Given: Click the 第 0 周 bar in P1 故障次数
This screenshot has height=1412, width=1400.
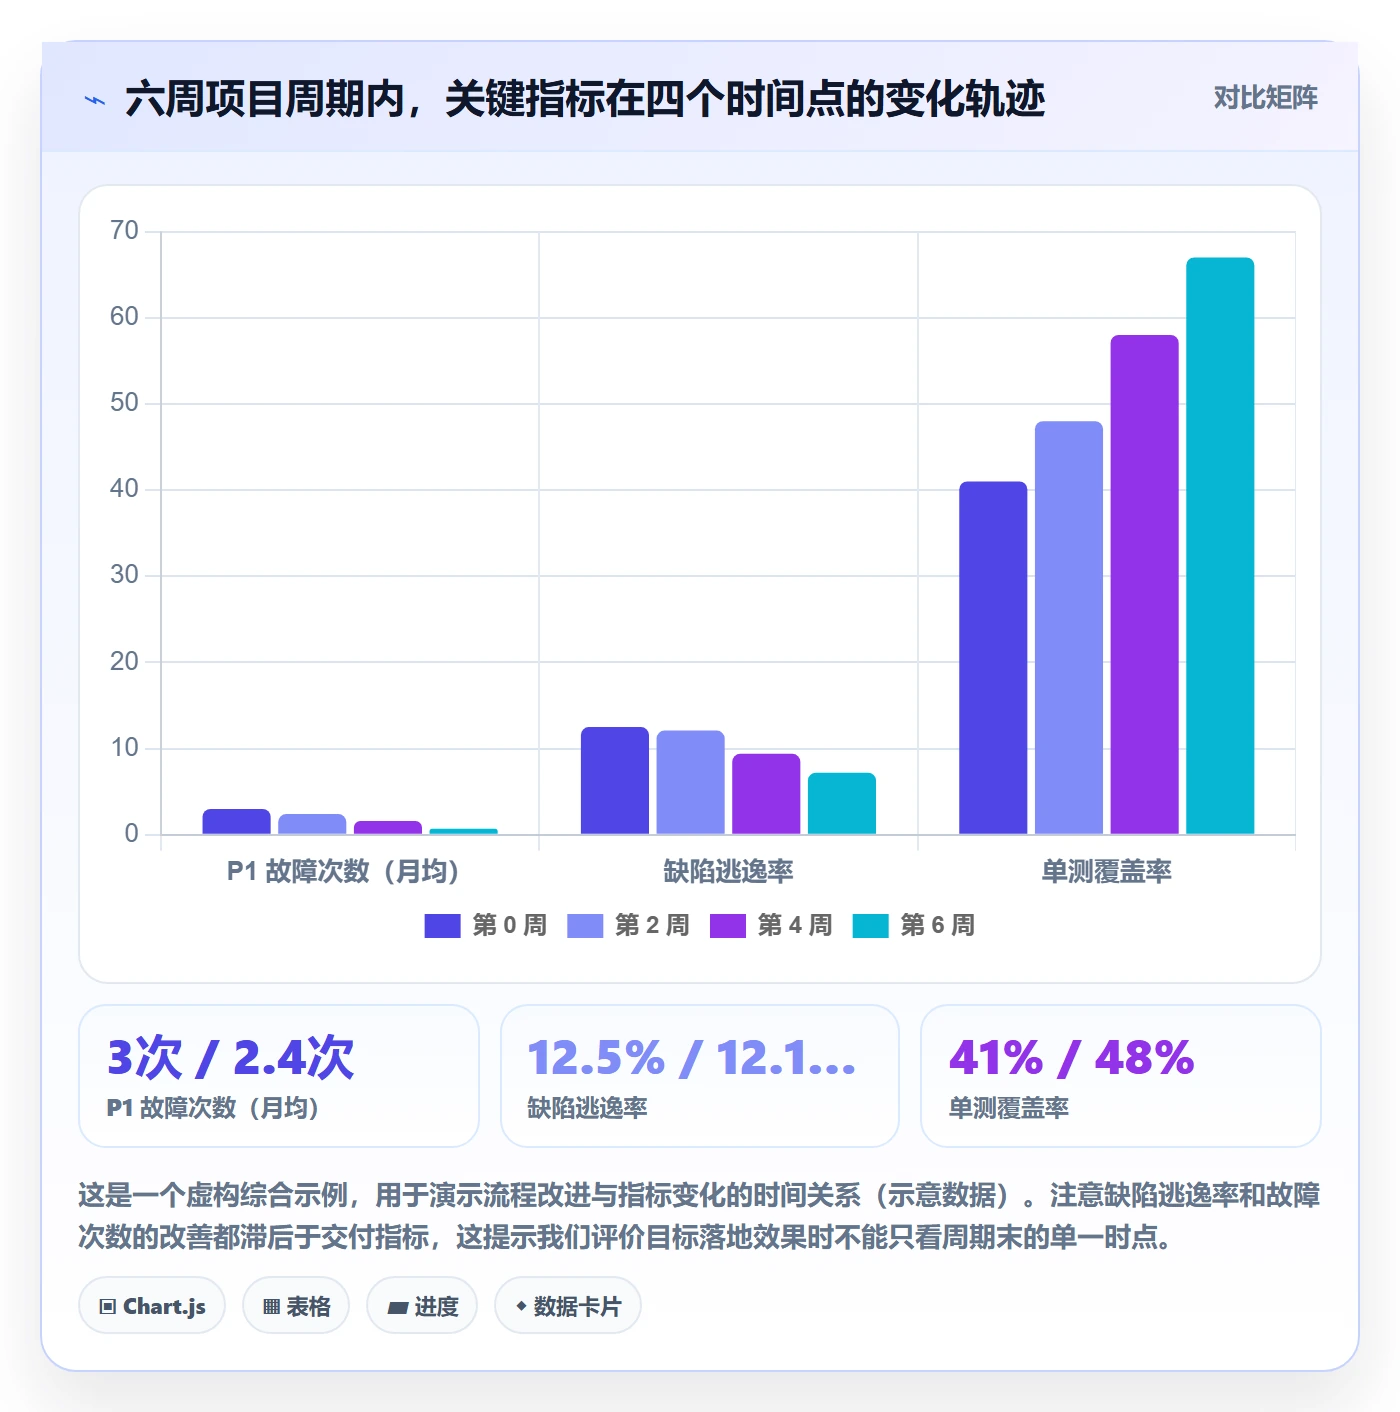Looking at the screenshot, I should coord(236,821).
